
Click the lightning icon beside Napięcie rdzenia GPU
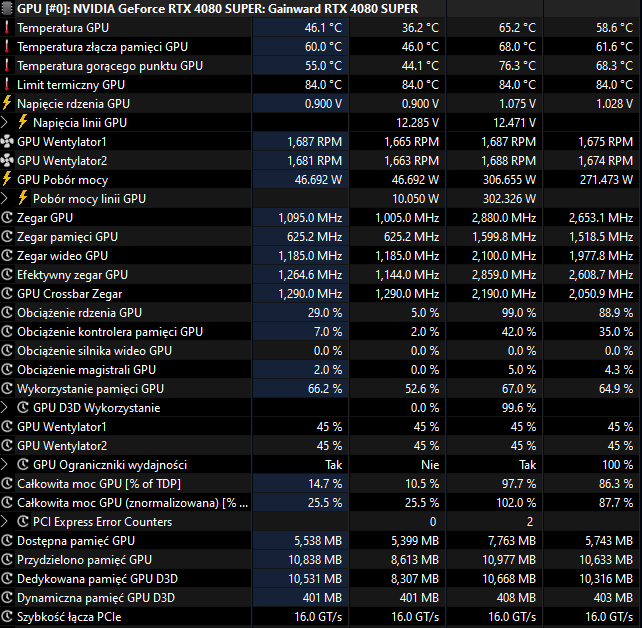[7, 104]
